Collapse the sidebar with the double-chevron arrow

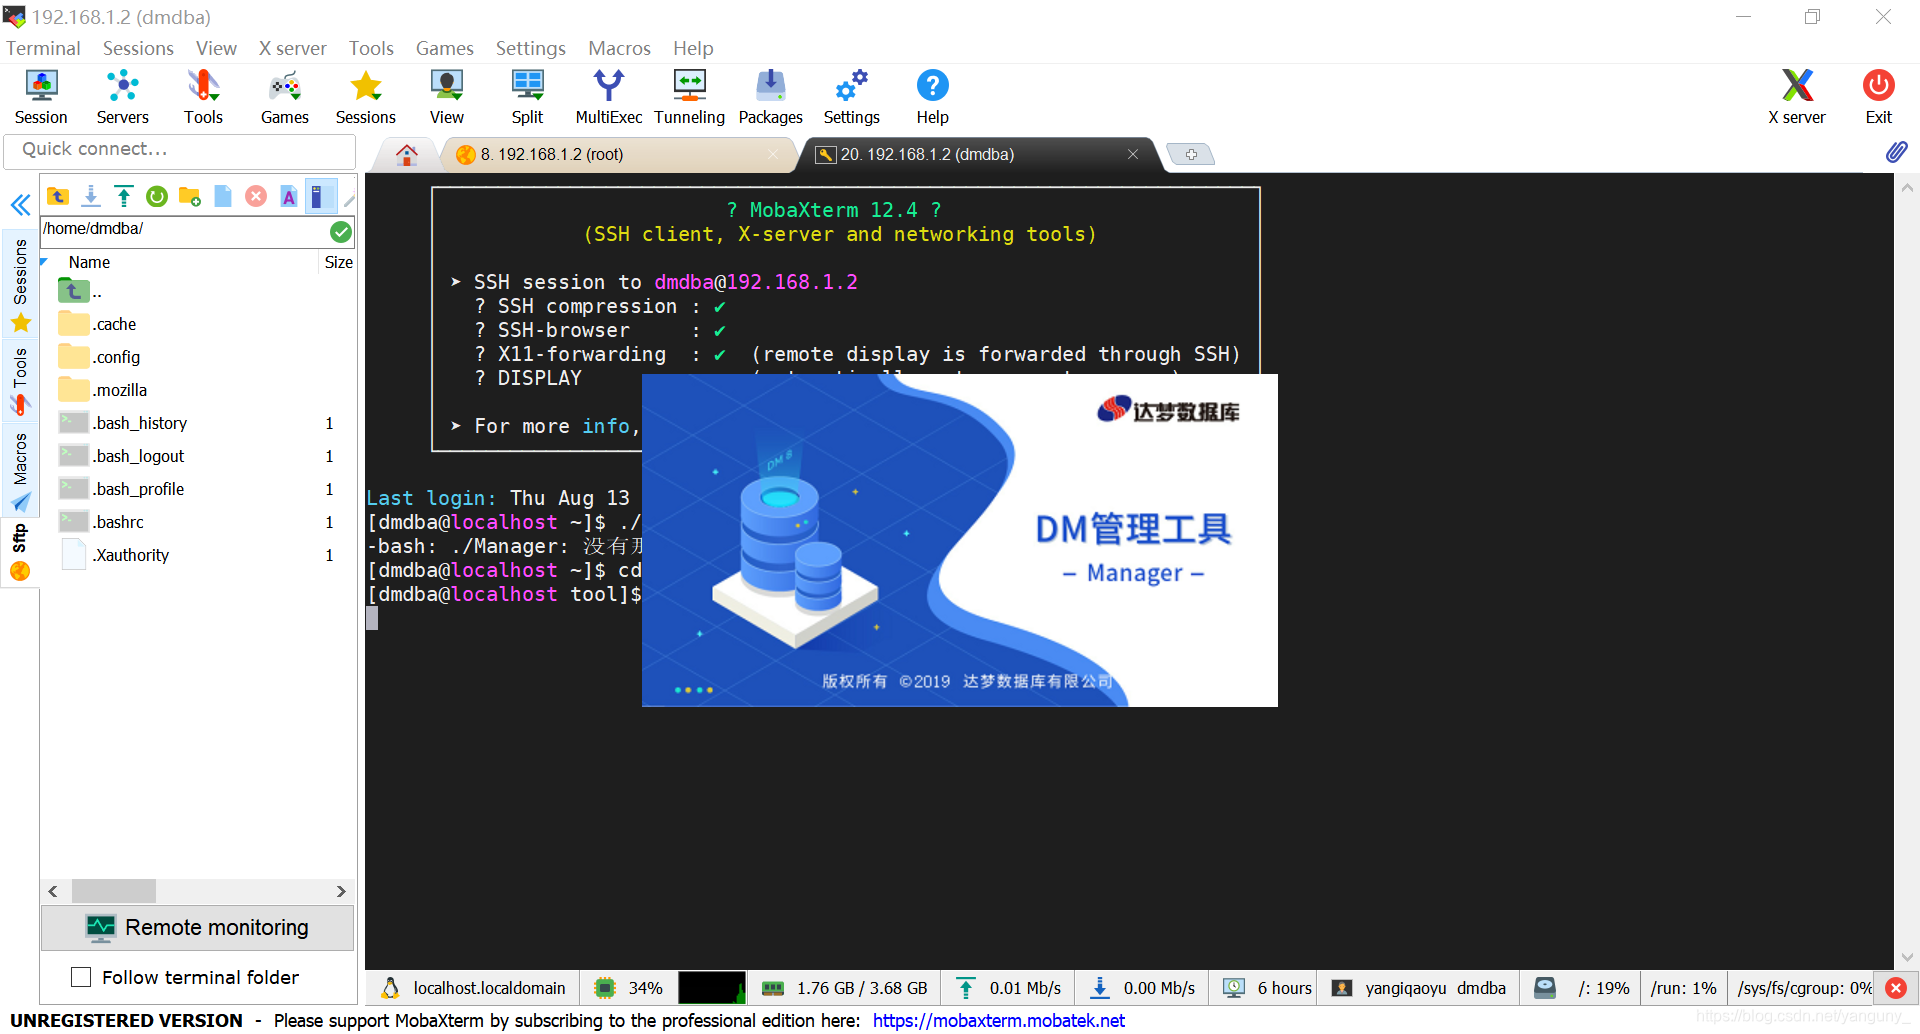[20, 206]
